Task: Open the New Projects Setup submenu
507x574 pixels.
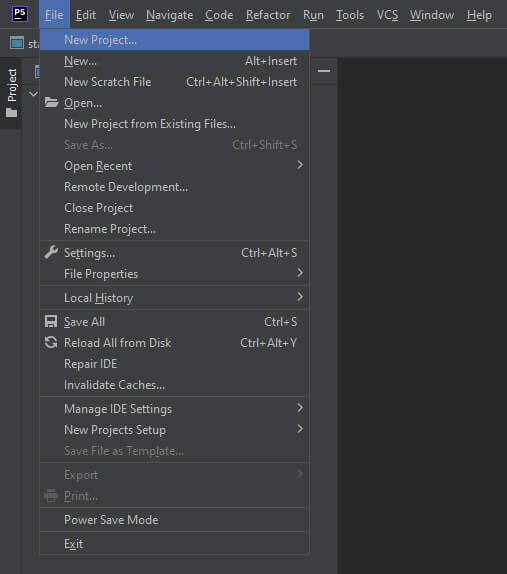Action: tap(174, 430)
